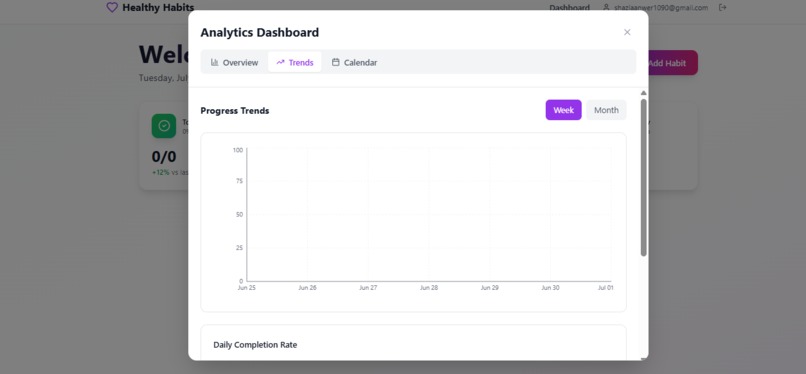Click the Healthy Habits heart logo icon
This screenshot has width=806, height=374.
tap(112, 7)
